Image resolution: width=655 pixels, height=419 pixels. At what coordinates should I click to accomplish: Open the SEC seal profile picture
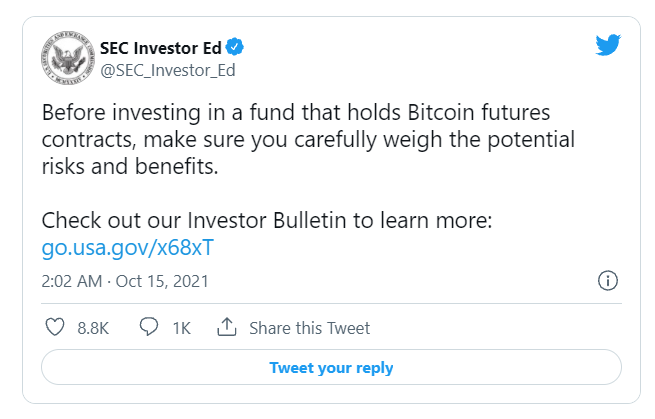pos(66,58)
